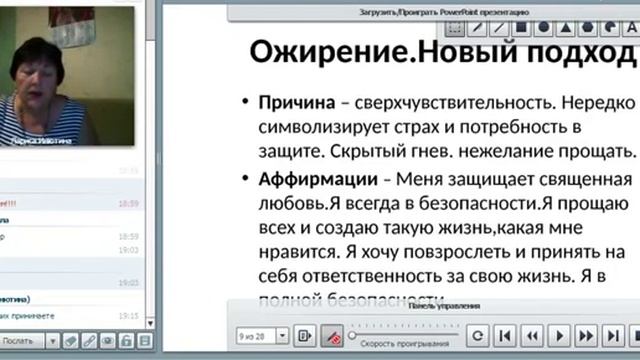Select the dotted selection rectangle tool

click(x=454, y=29)
